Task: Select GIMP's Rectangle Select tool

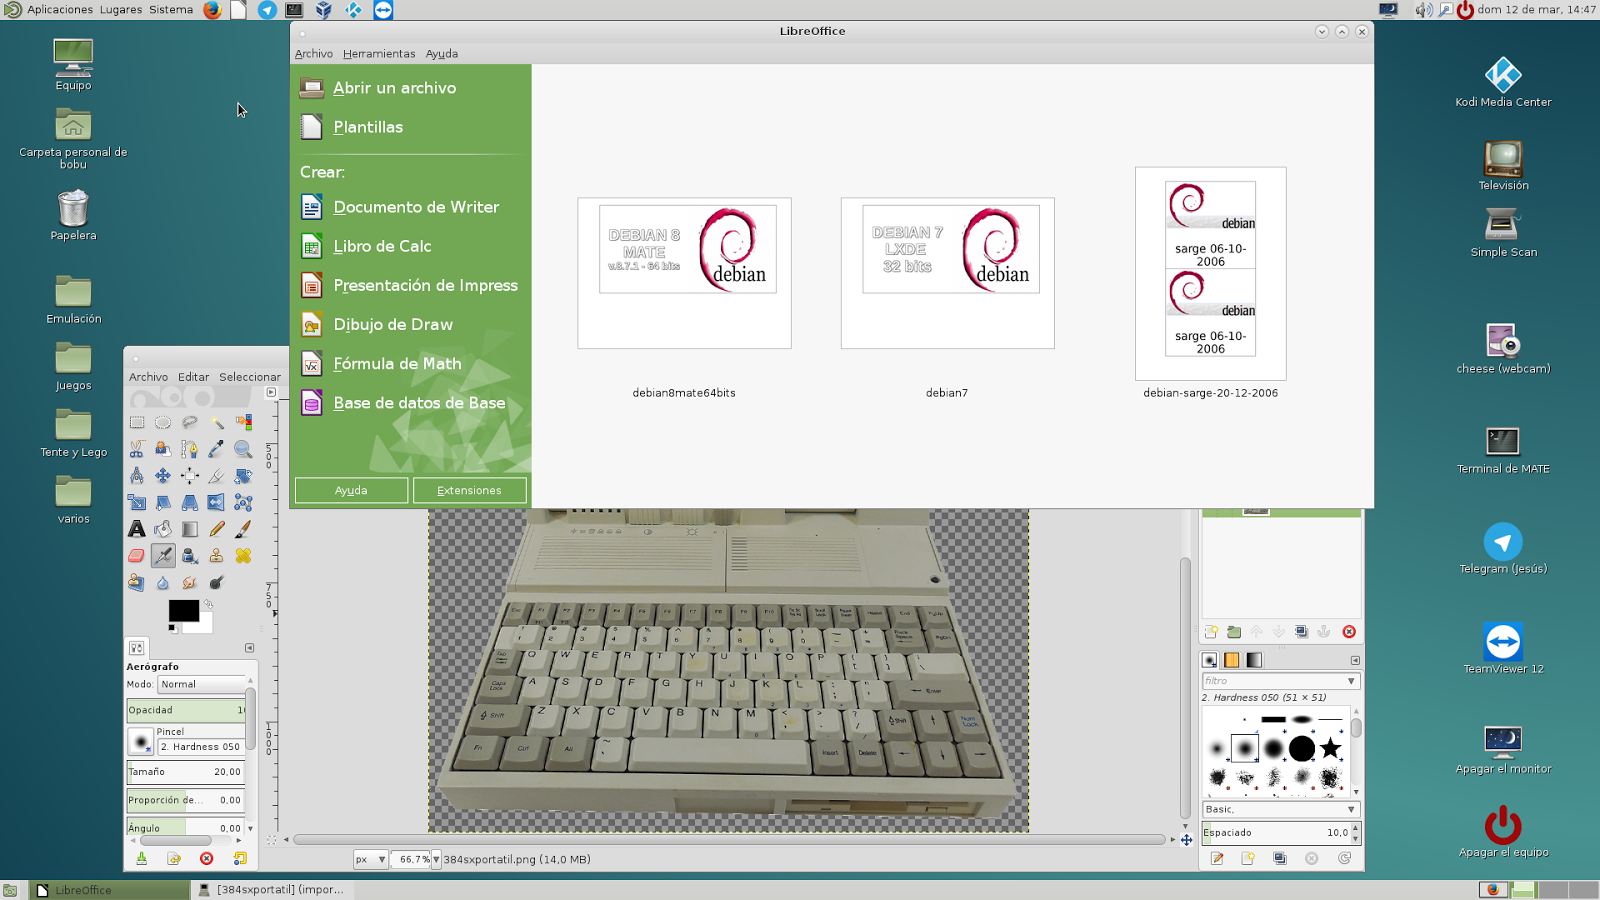Action: [x=137, y=422]
